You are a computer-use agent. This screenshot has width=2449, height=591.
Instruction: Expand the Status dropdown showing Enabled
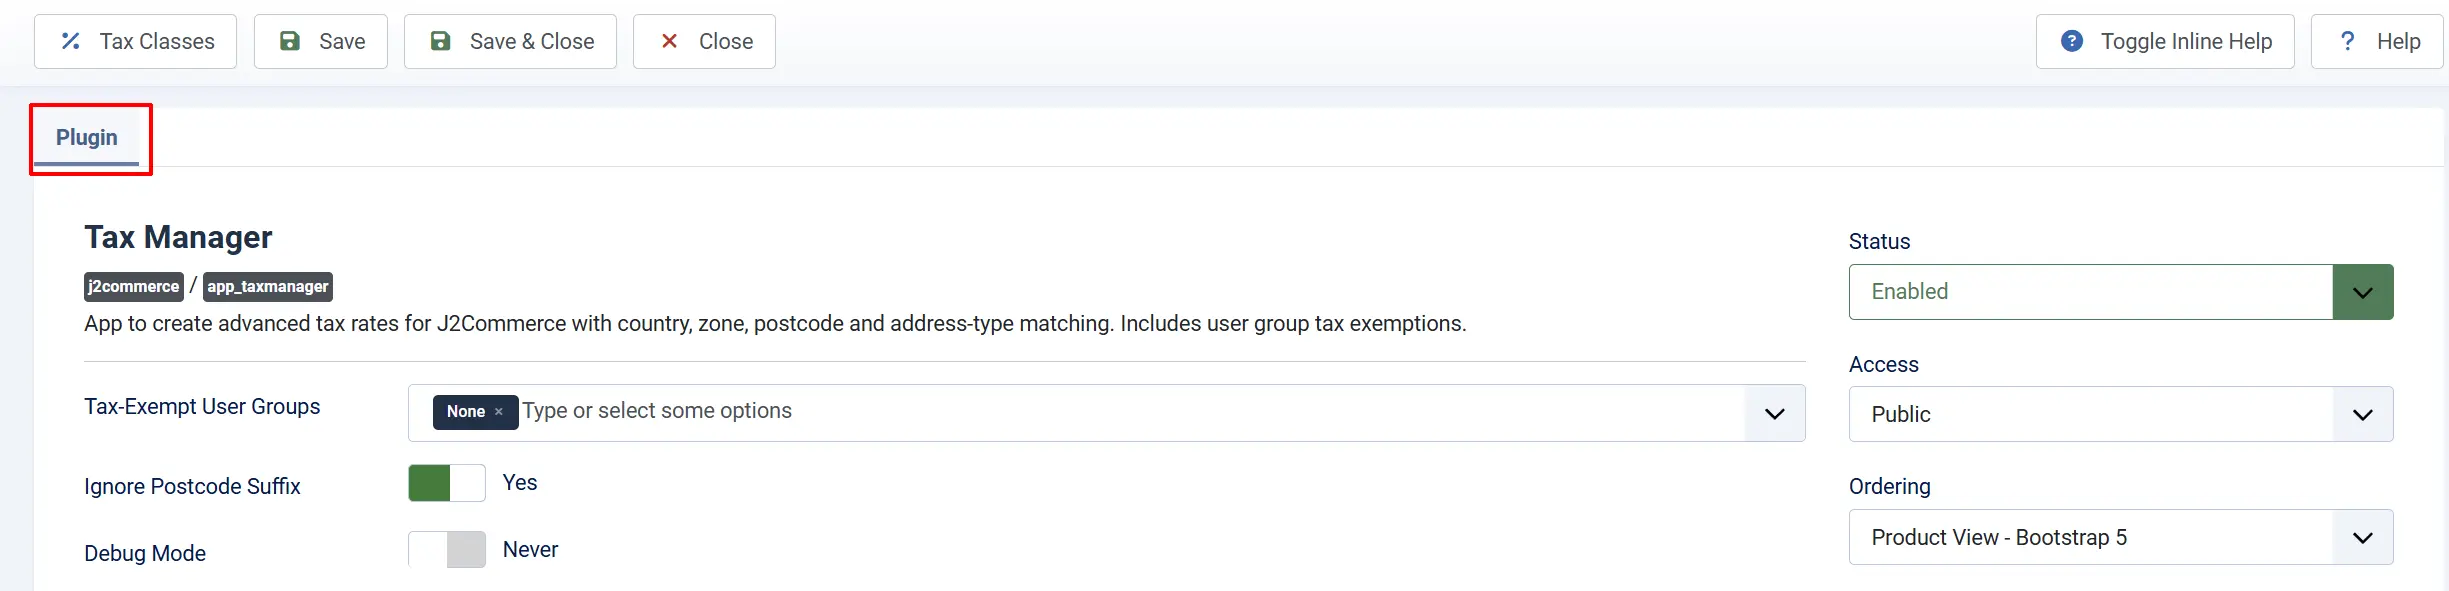(x=2121, y=292)
